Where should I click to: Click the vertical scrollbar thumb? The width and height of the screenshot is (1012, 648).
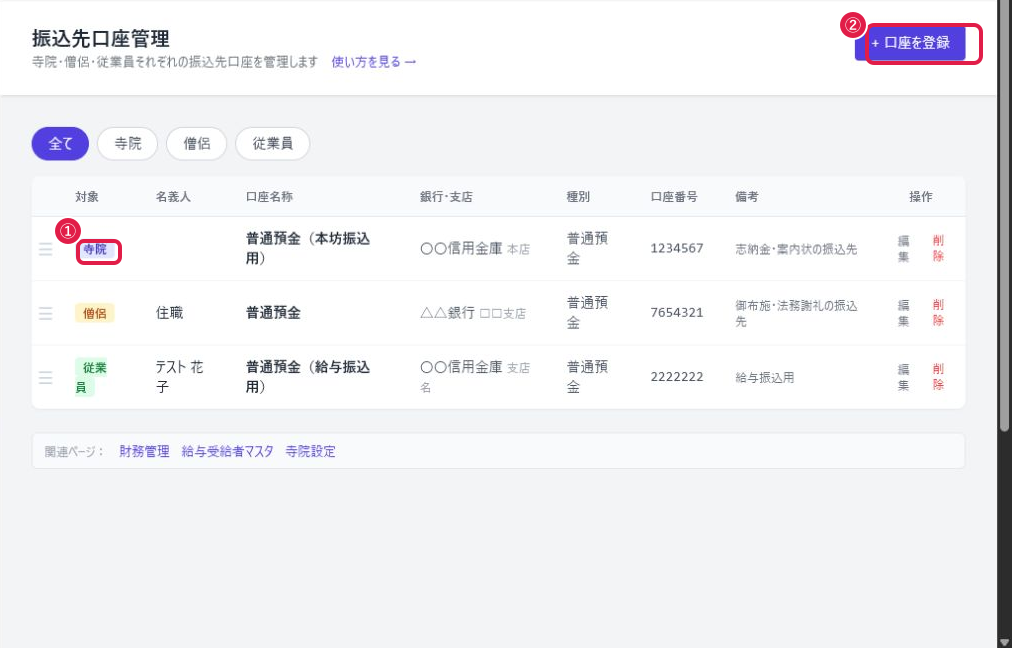click(x=1004, y=216)
